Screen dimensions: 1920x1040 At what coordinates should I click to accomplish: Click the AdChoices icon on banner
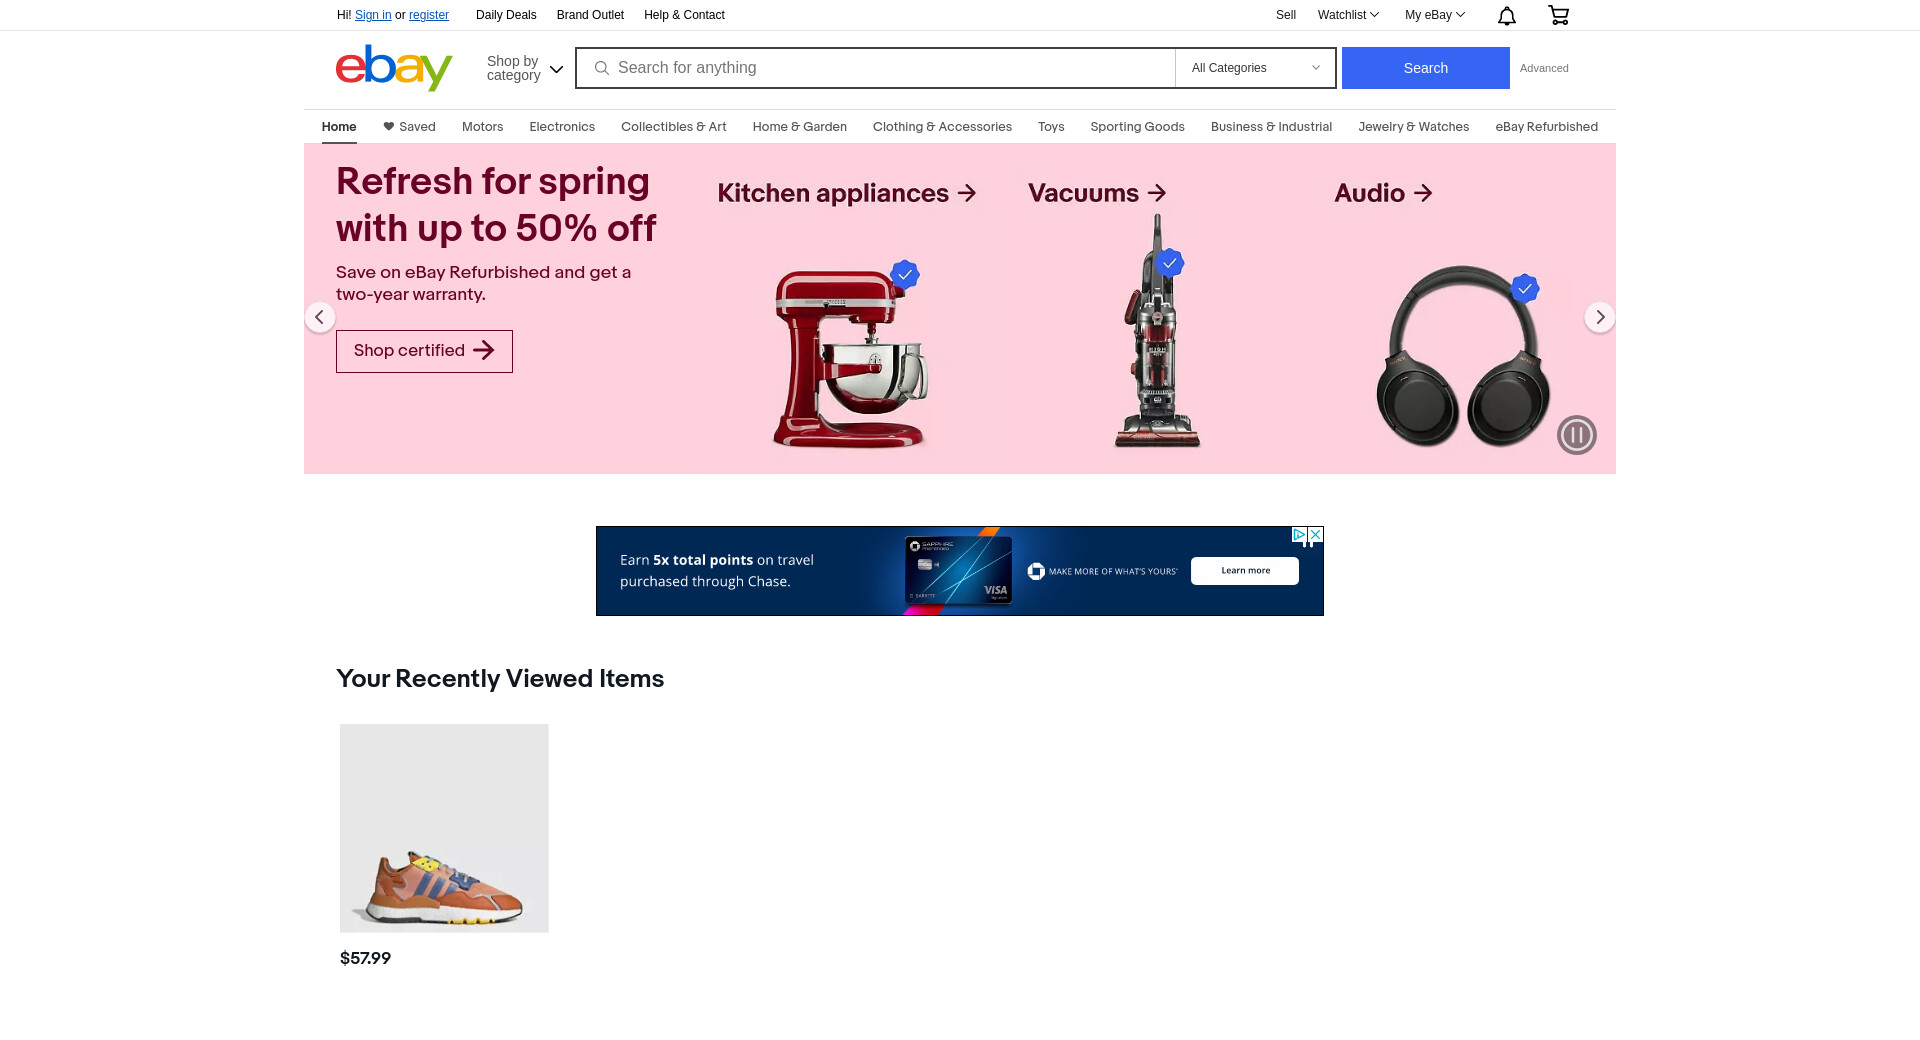click(1299, 535)
